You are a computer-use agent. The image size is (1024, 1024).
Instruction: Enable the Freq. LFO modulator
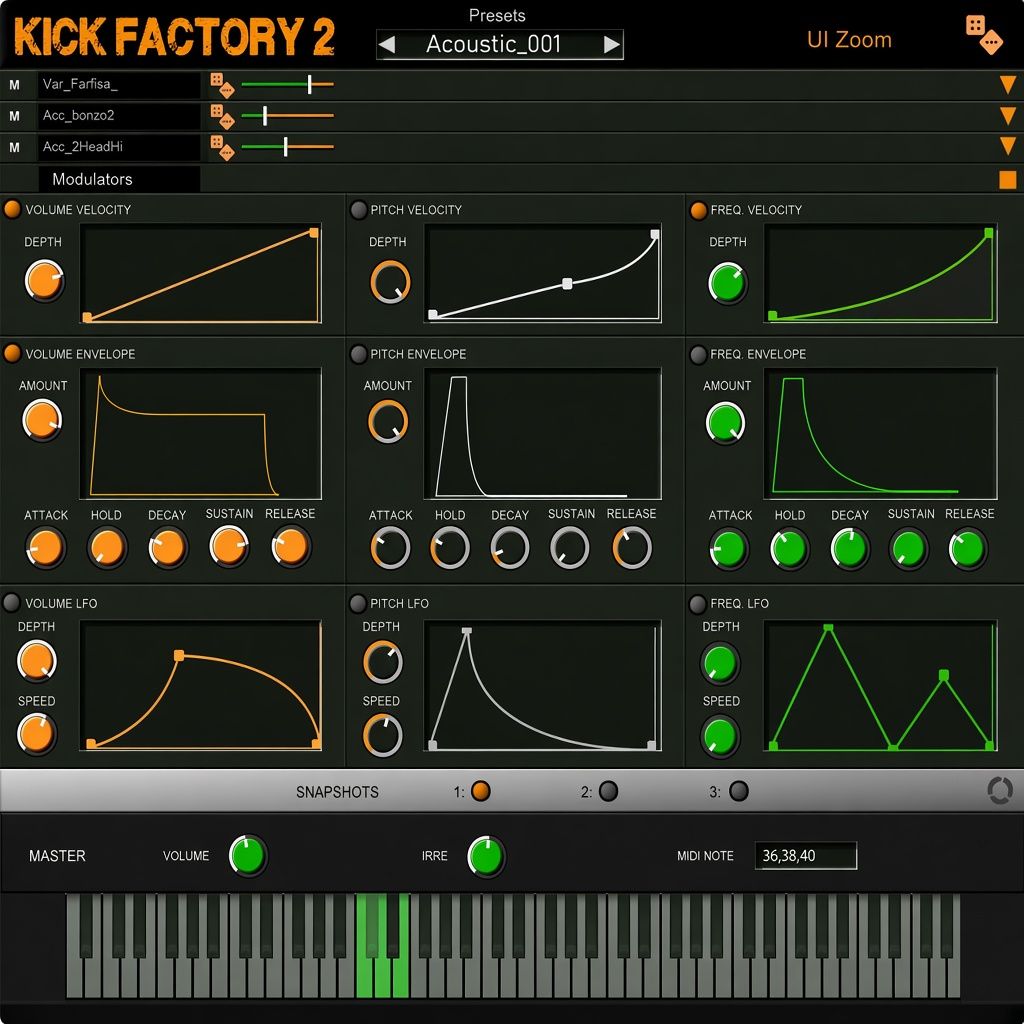(697, 604)
